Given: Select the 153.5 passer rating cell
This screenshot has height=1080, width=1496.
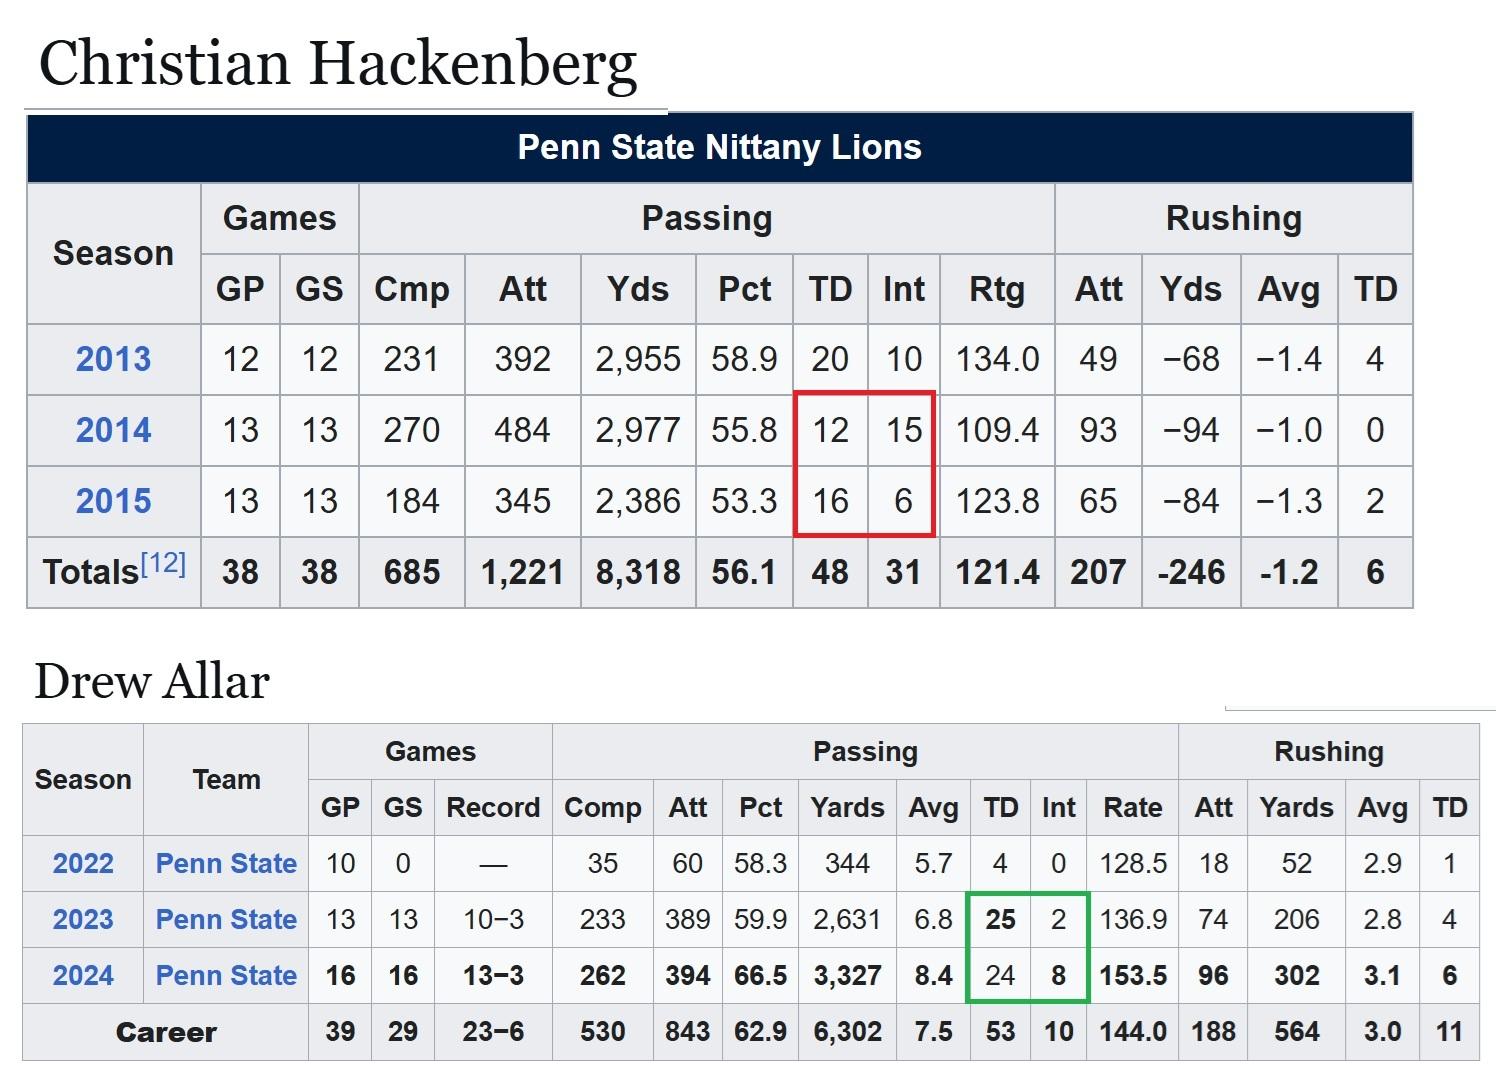Looking at the screenshot, I should click(x=1133, y=975).
